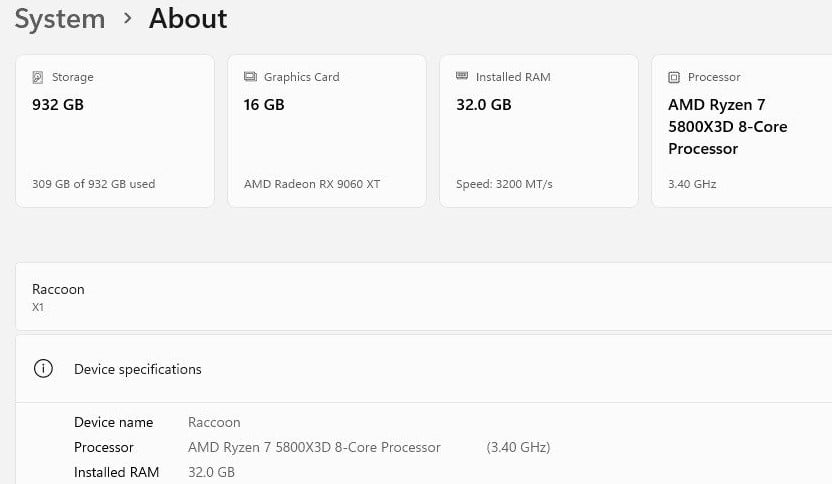Viewport: 832px width, 484px height.
Task: Click the info icon beside Device specifications
Action: tap(43, 369)
